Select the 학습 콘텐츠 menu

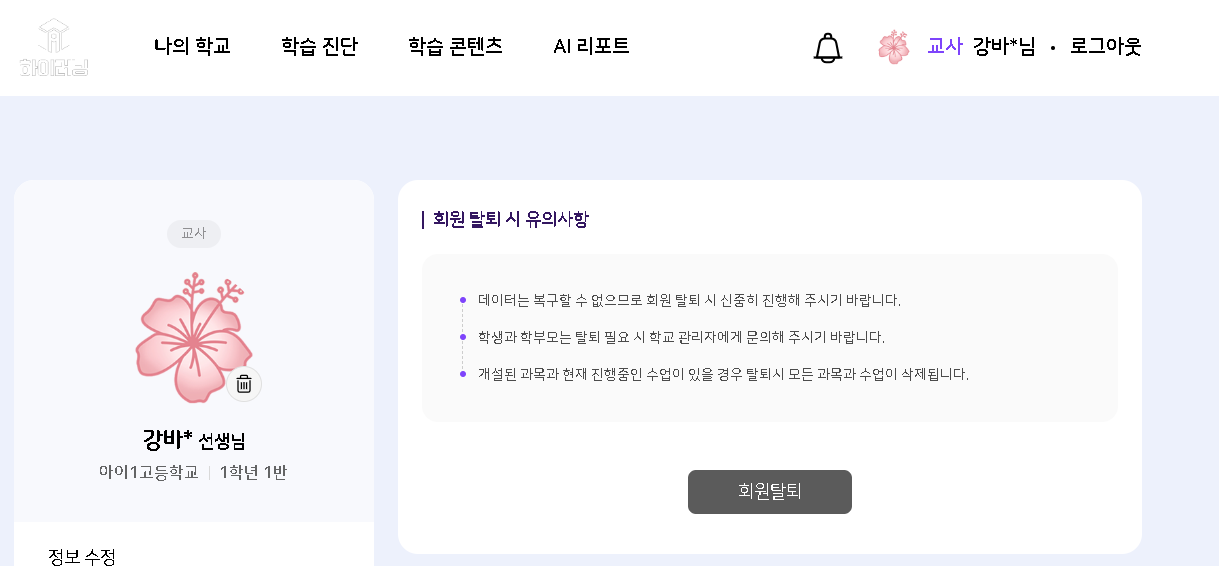(455, 46)
